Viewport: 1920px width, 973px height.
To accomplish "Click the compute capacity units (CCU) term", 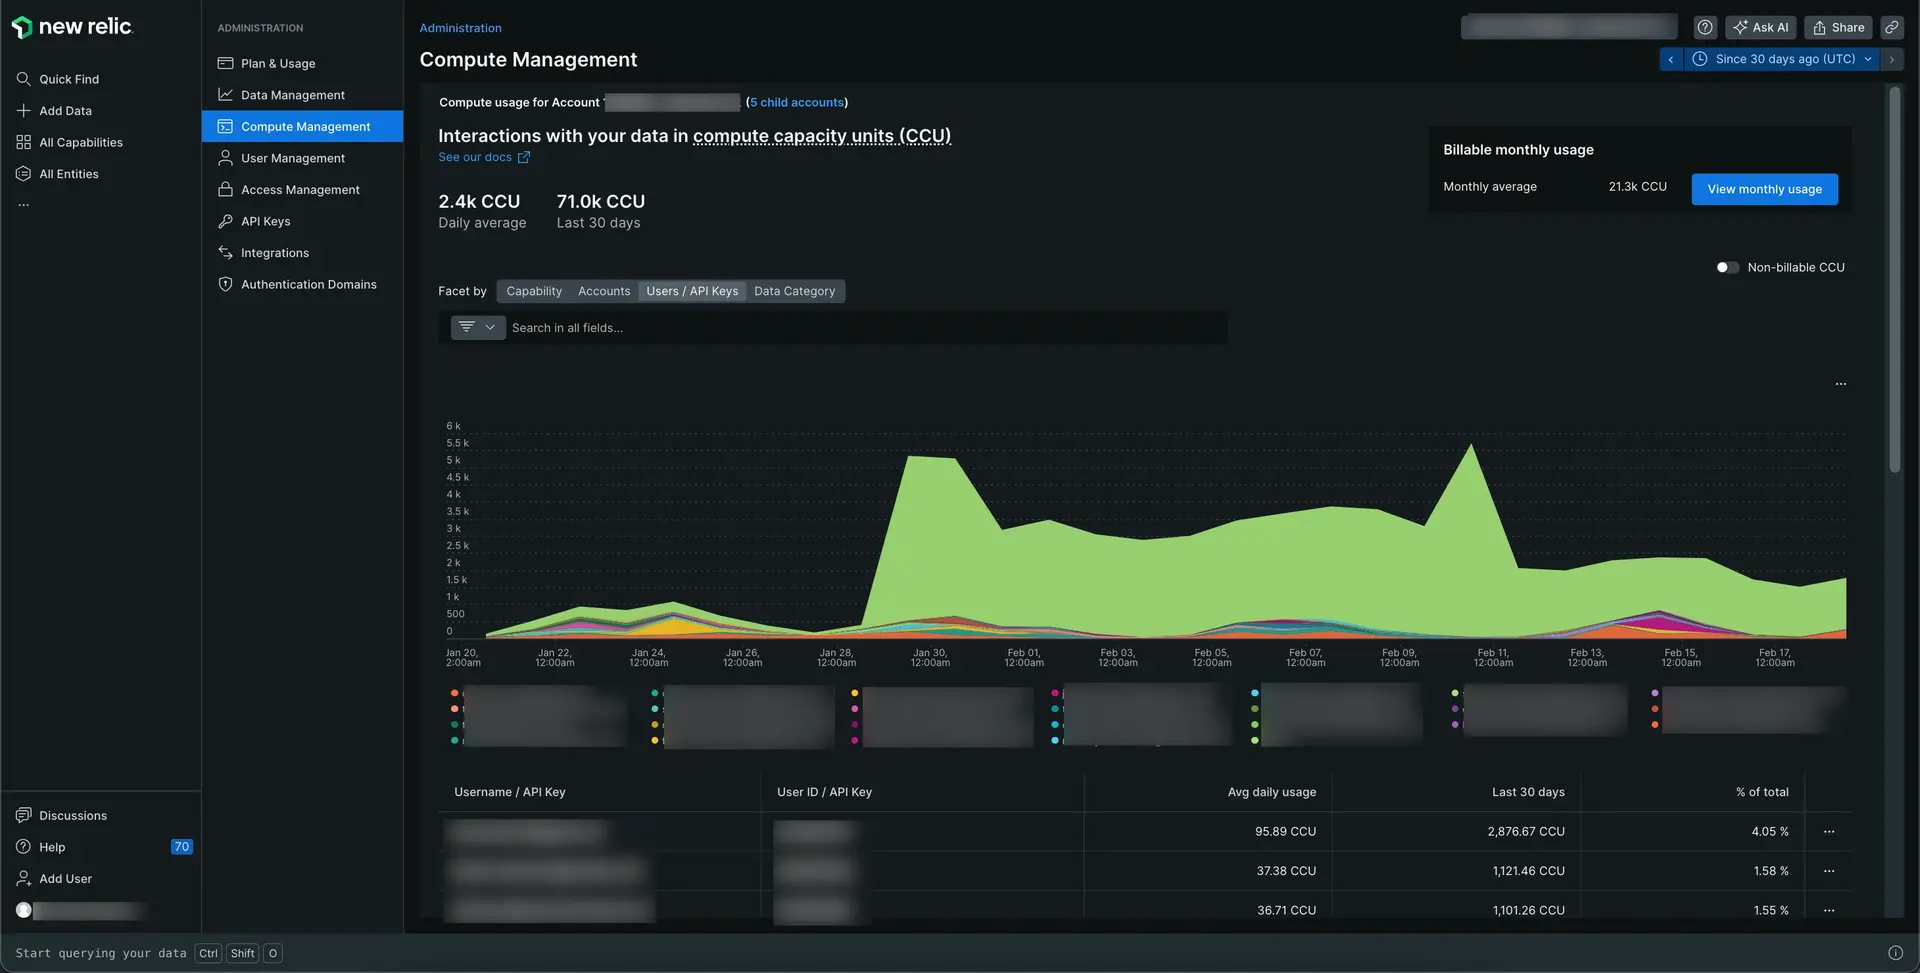I will pyautogui.click(x=822, y=136).
